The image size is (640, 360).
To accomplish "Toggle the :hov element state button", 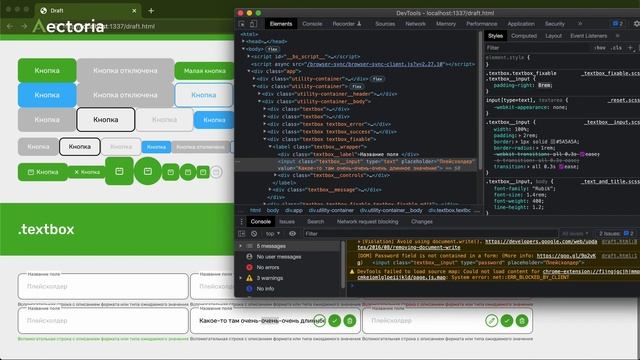I will [600, 48].
